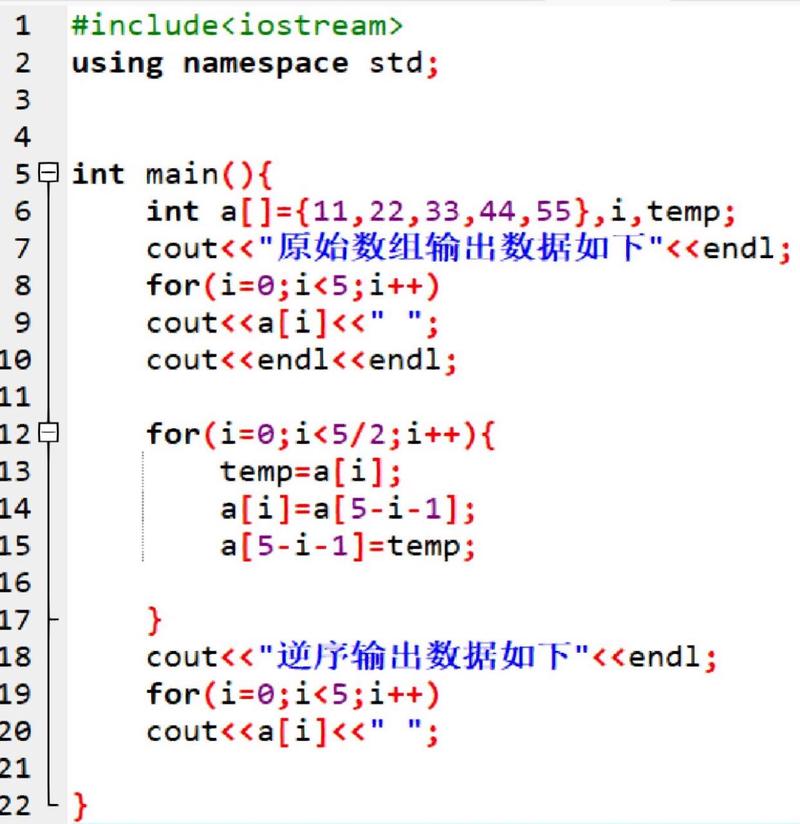Click the 'using namespace std;' line
The image size is (800, 824).
tap(255, 64)
